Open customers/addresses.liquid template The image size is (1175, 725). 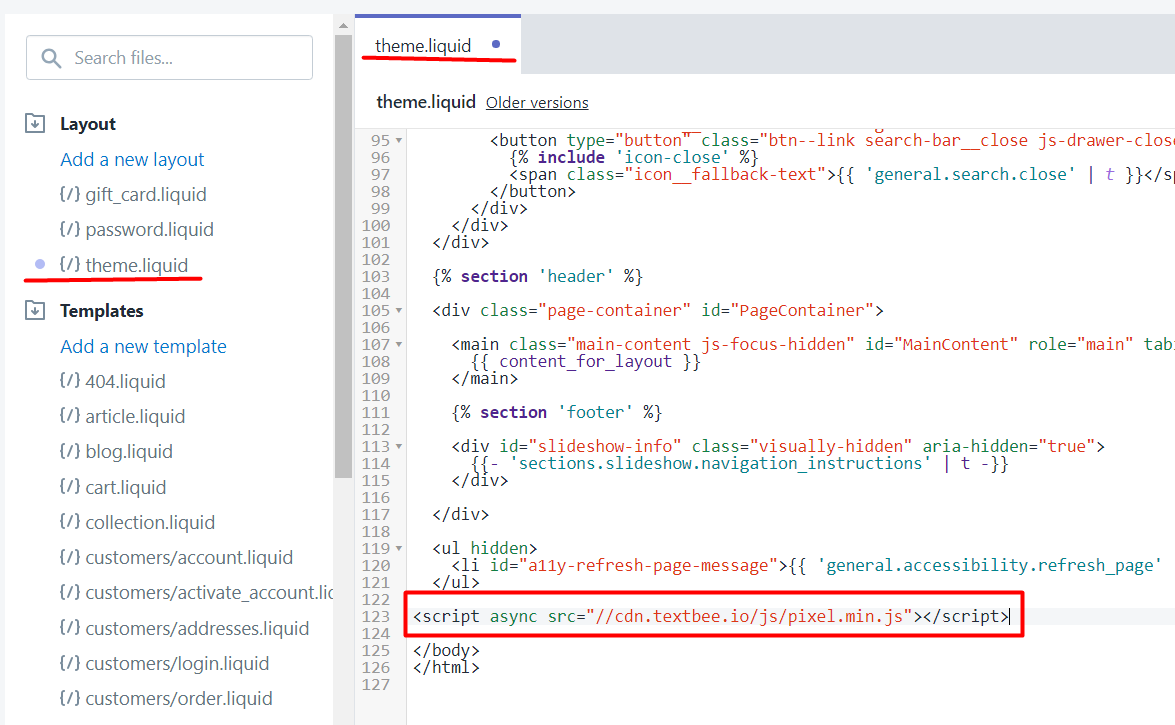pyautogui.click(x=197, y=628)
